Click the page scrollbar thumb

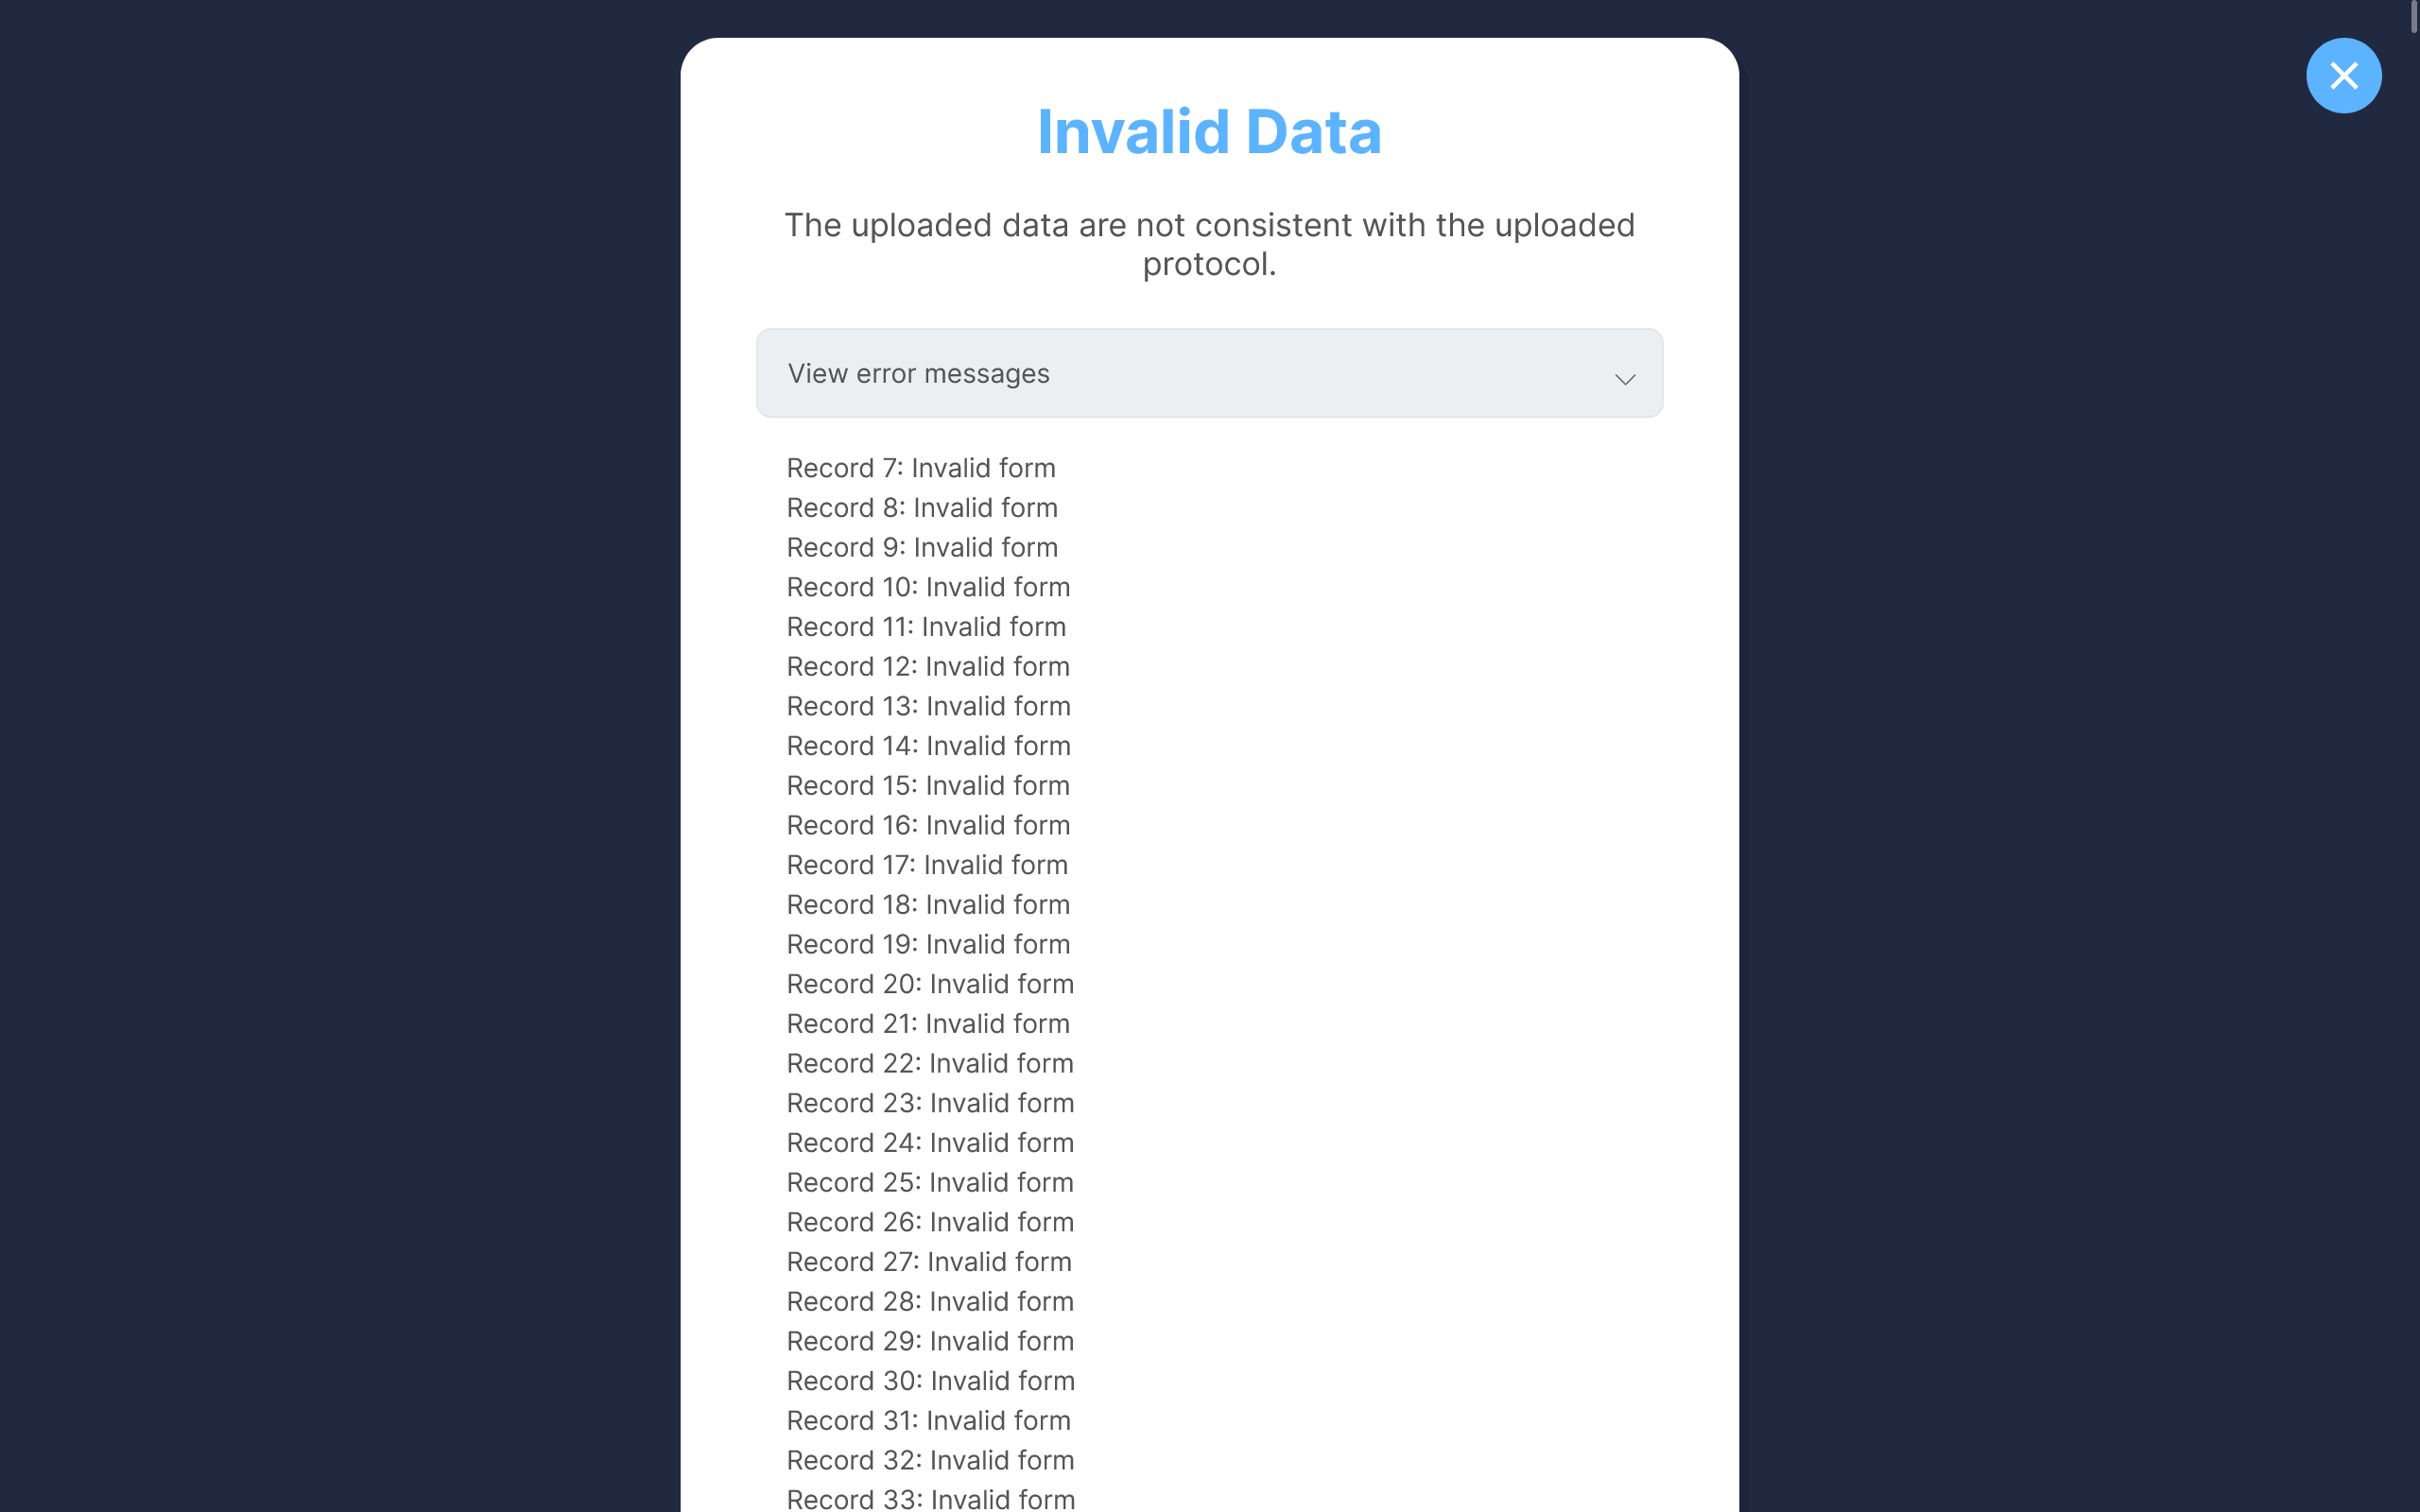[2413, 18]
